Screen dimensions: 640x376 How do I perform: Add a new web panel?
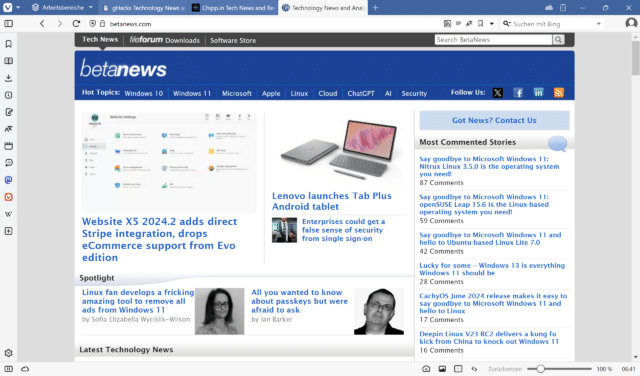[x=8, y=231]
